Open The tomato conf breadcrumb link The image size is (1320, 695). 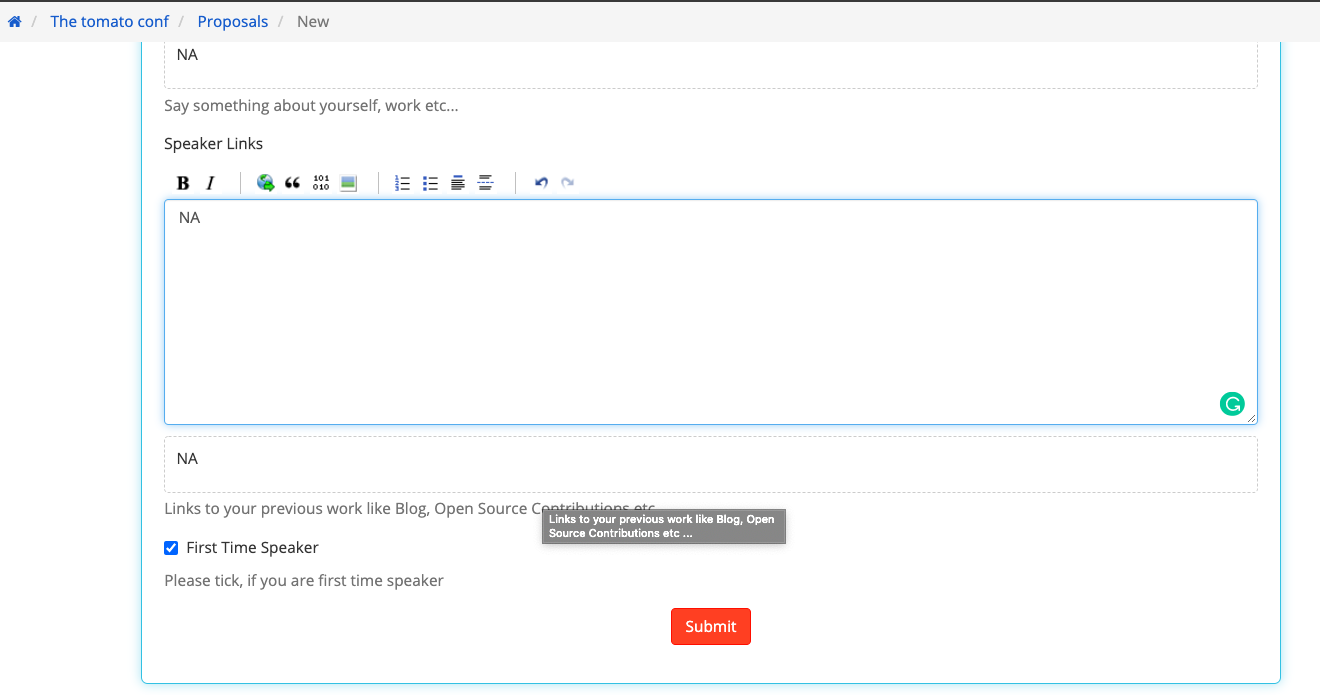point(110,21)
